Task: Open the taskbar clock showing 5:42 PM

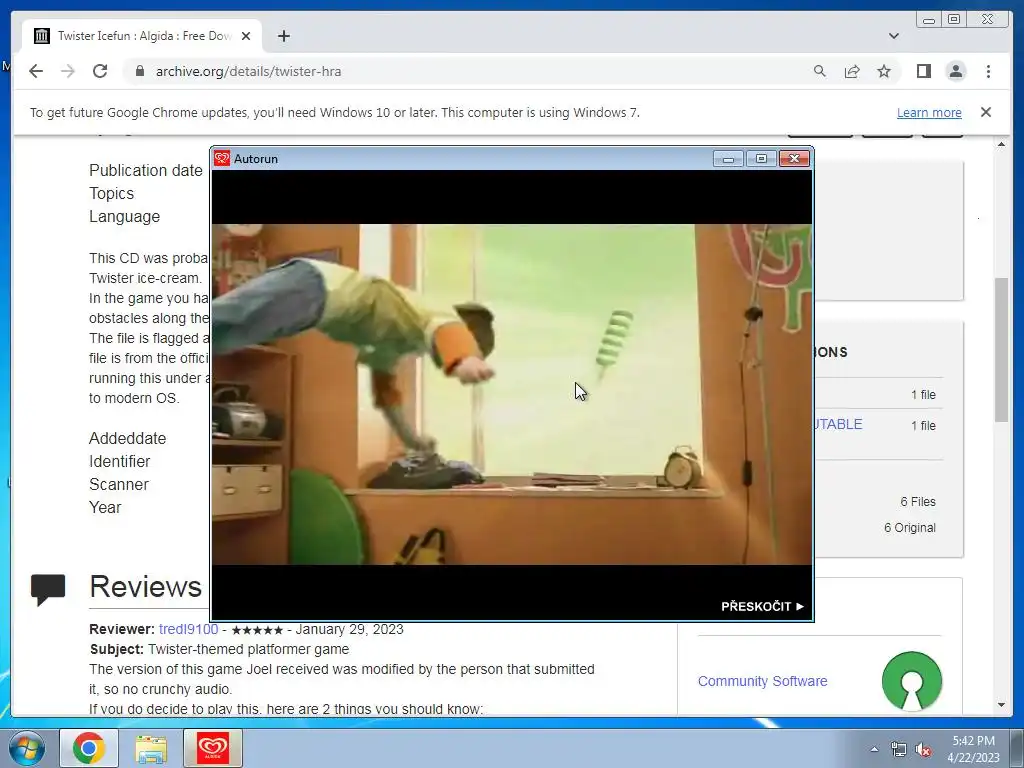Action: pyautogui.click(x=973, y=749)
